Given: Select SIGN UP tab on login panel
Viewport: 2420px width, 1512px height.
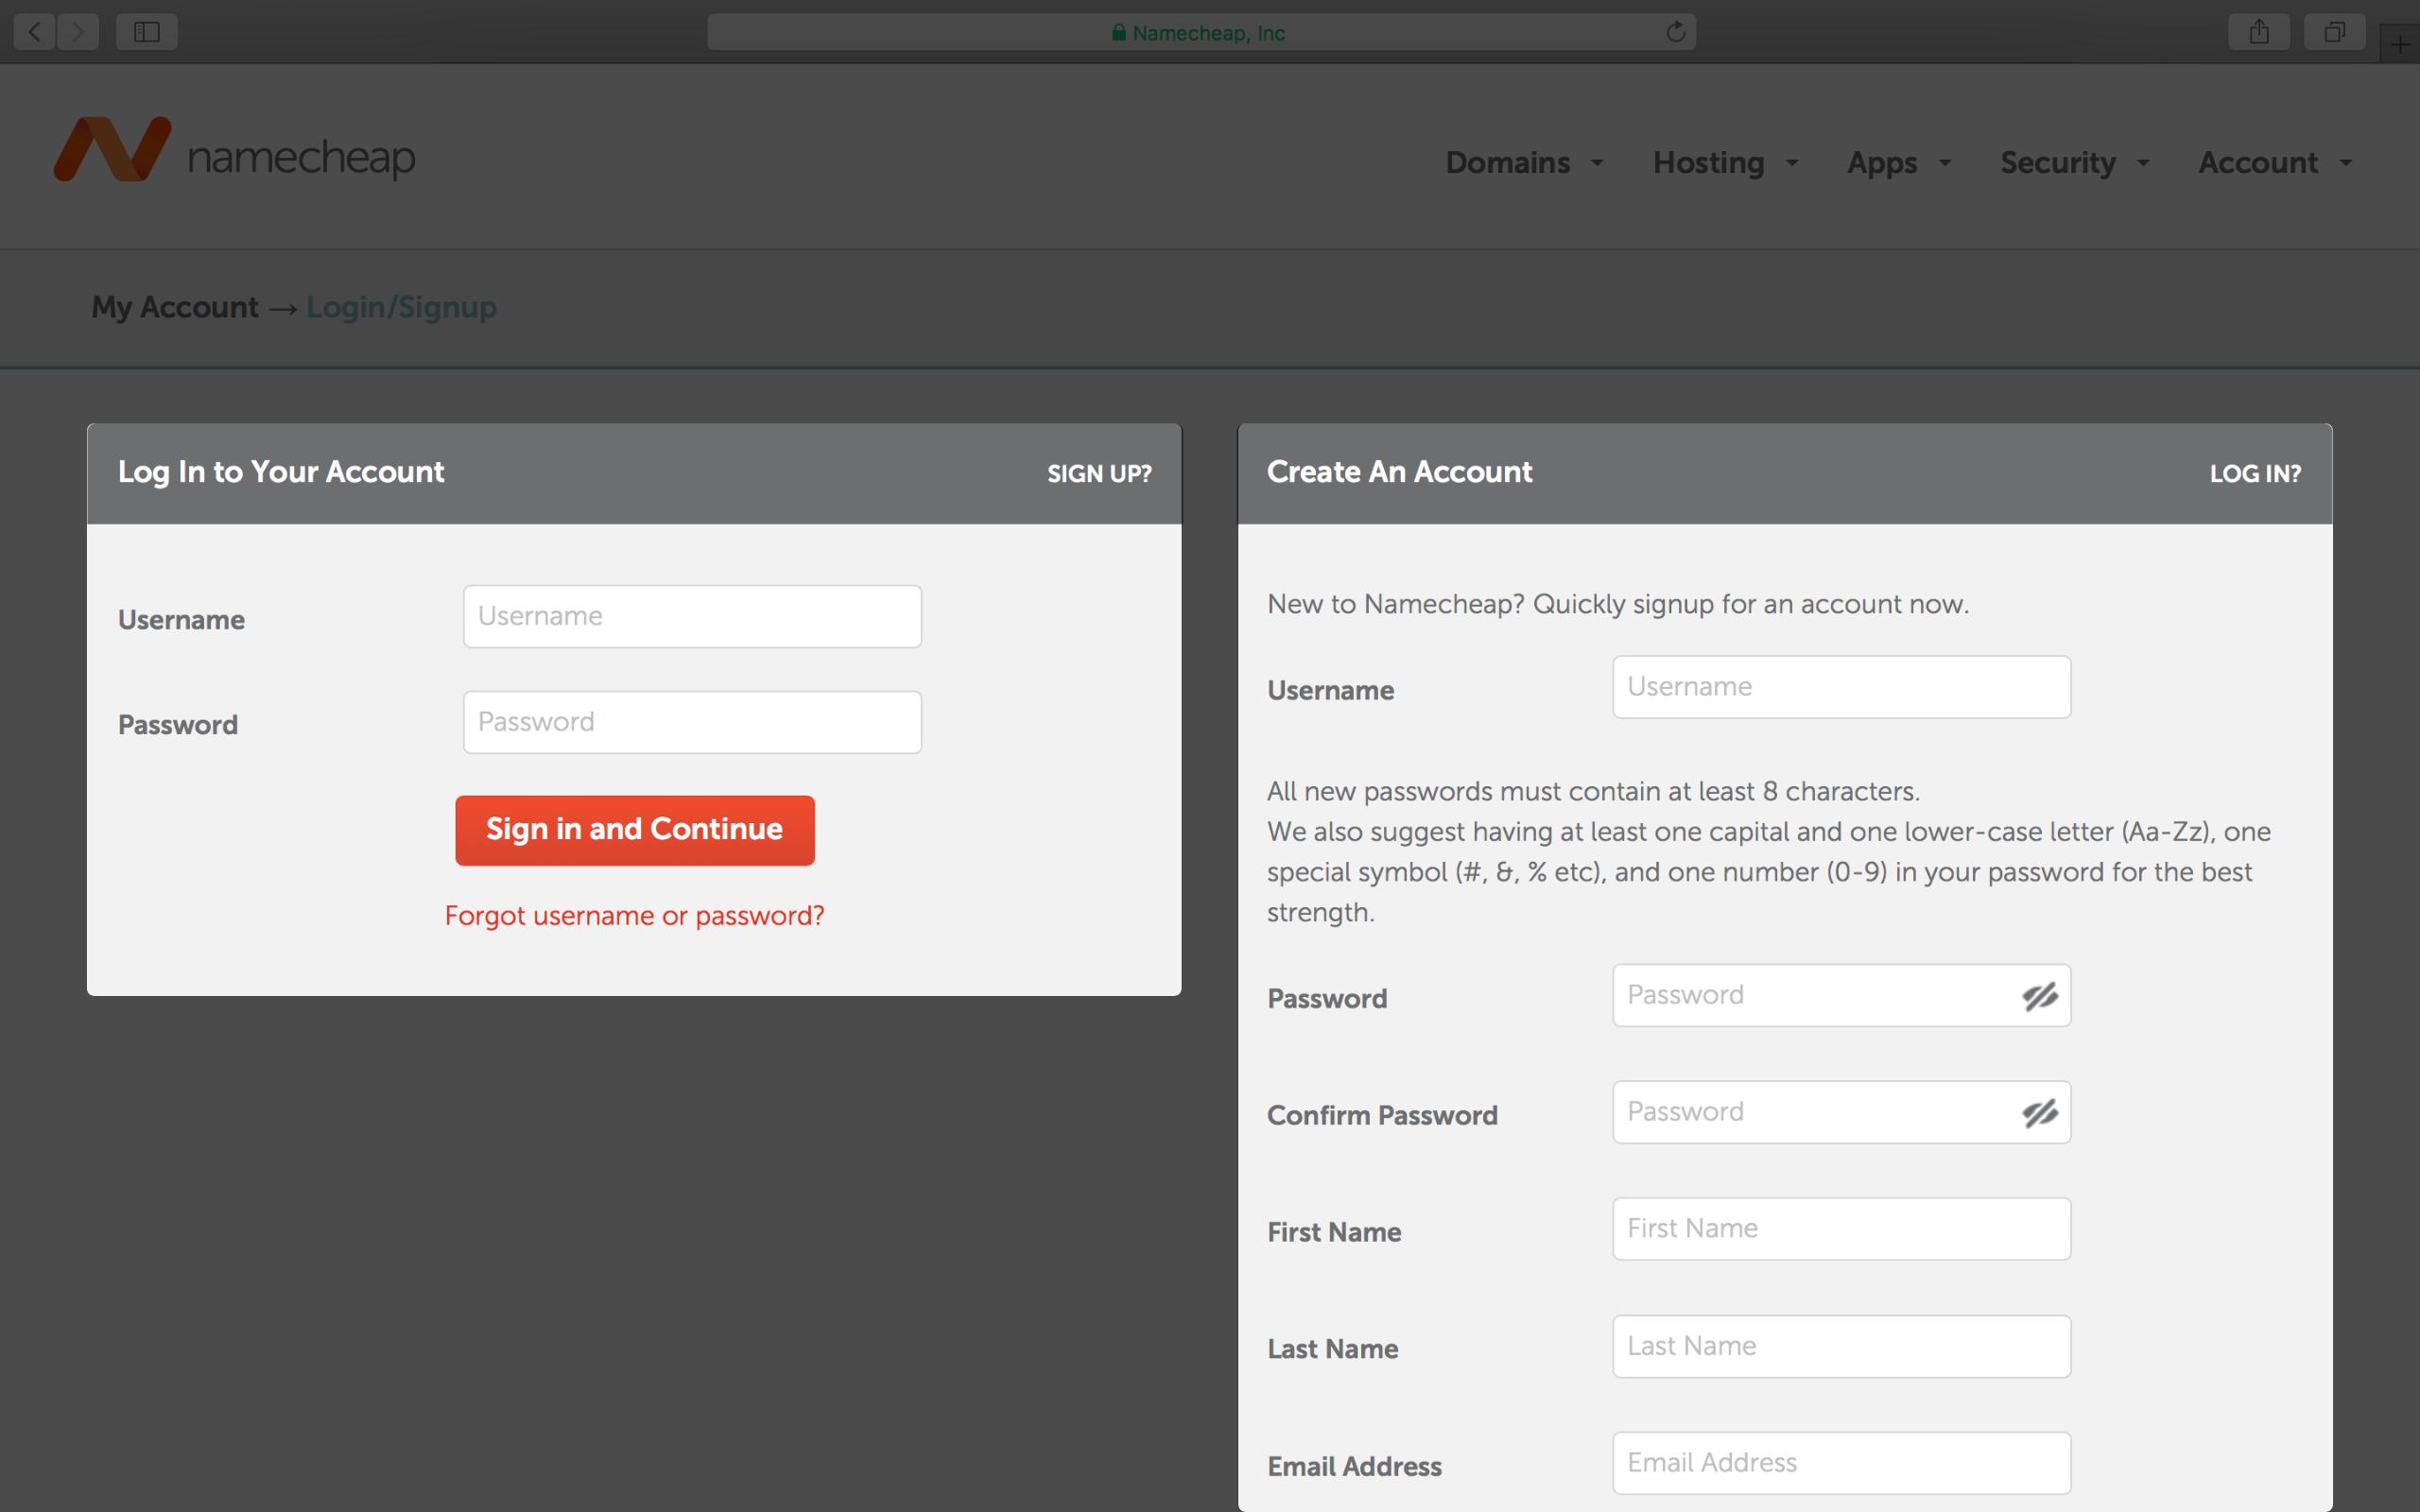Looking at the screenshot, I should pyautogui.click(x=1099, y=472).
